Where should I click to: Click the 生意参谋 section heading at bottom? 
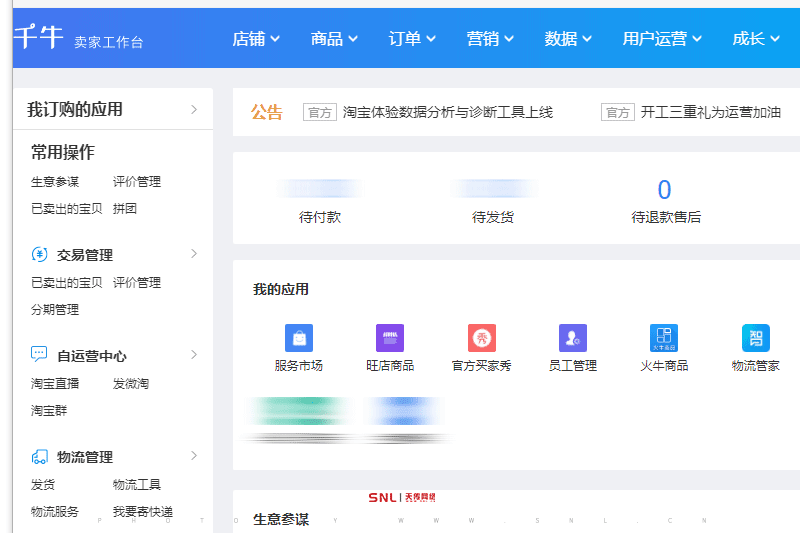click(x=281, y=519)
